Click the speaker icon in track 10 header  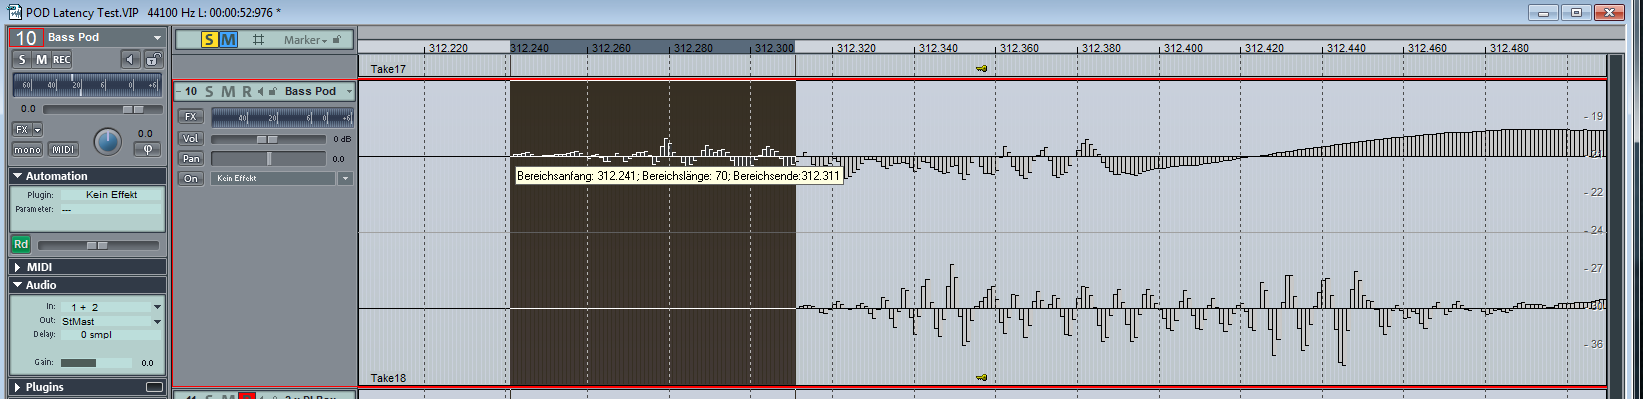[261, 91]
